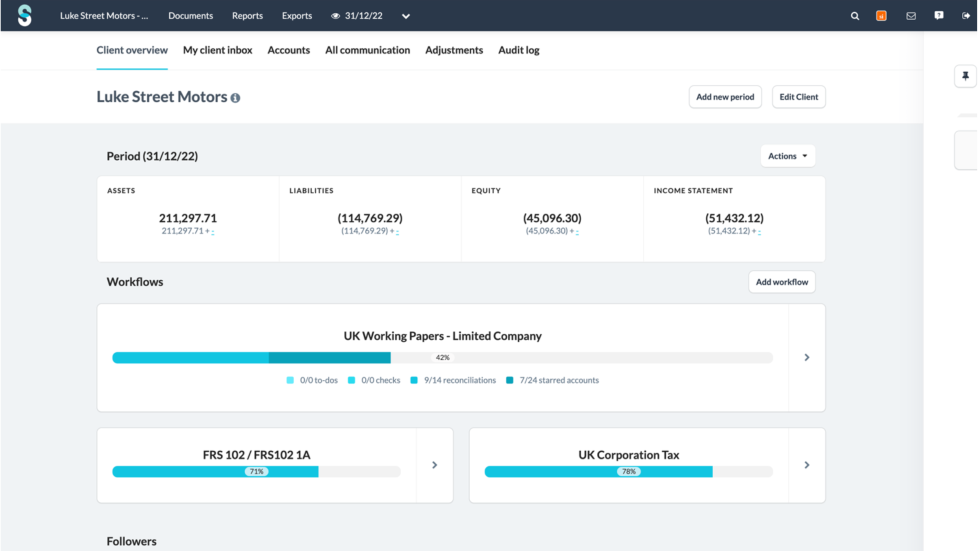Click the pin icon in the right sidebar
The height and width of the screenshot is (551, 980).
pos(965,77)
